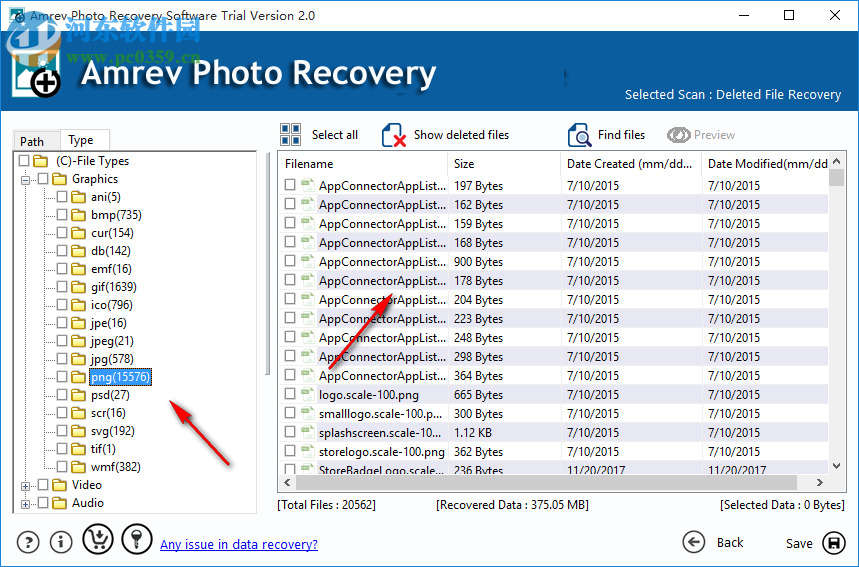Click the (C)-File Types folder icon
Image resolution: width=859 pixels, height=567 pixels.
coord(41,161)
